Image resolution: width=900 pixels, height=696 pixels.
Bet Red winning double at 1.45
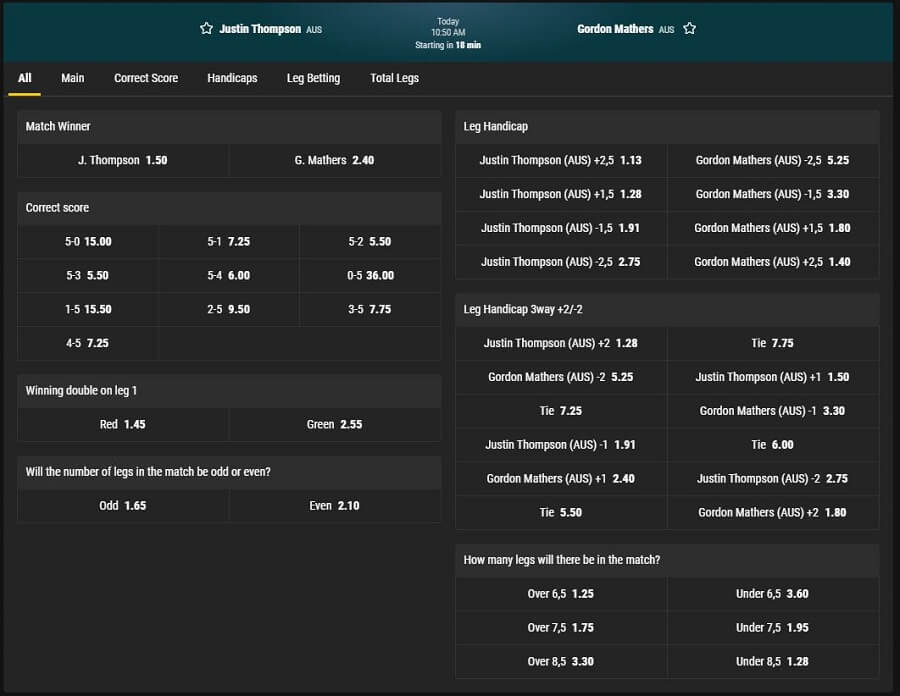tap(123, 425)
